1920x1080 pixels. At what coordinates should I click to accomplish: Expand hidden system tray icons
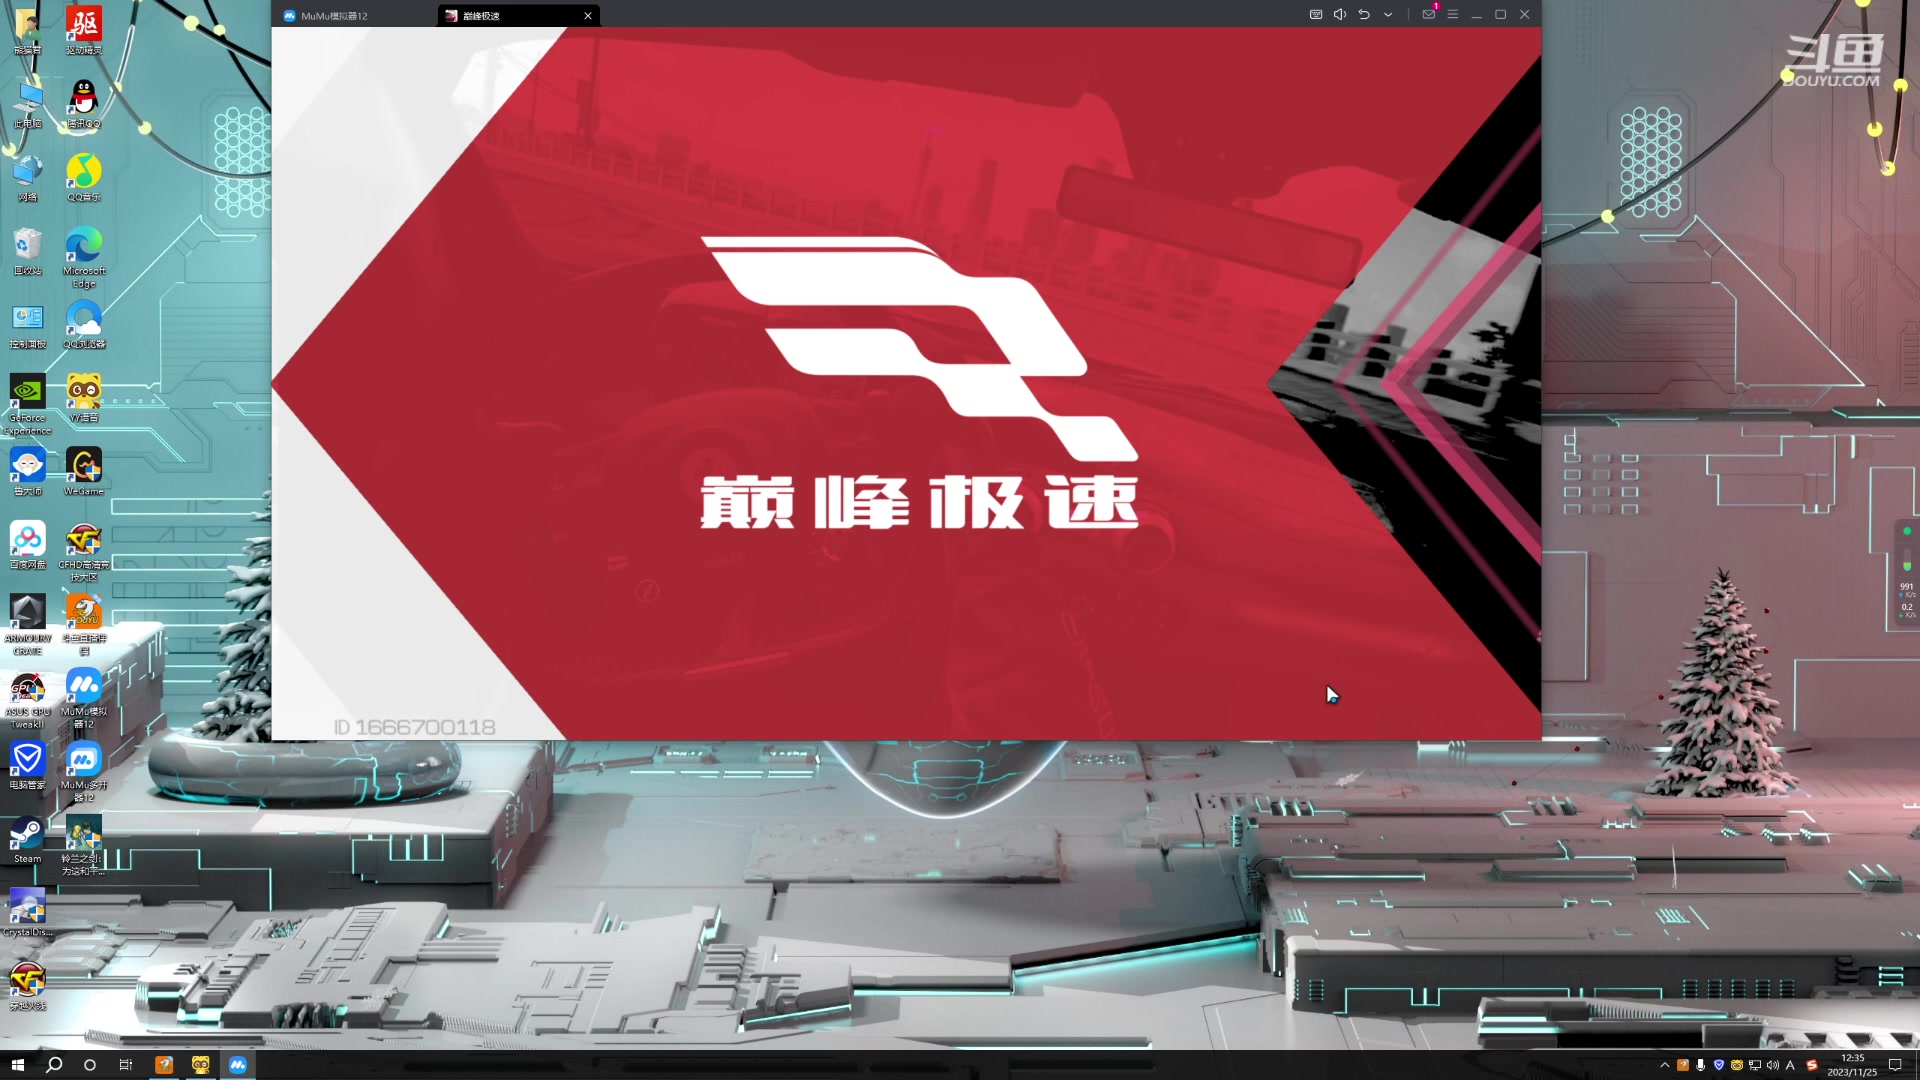point(1665,1065)
